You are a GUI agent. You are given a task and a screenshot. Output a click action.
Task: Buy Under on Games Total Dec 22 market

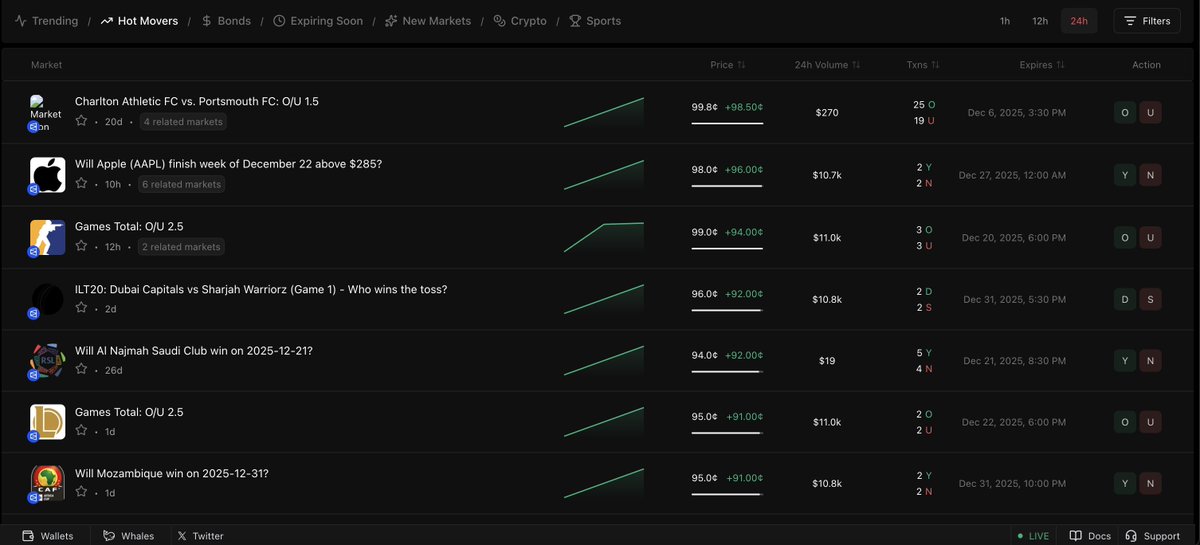click(x=1150, y=422)
